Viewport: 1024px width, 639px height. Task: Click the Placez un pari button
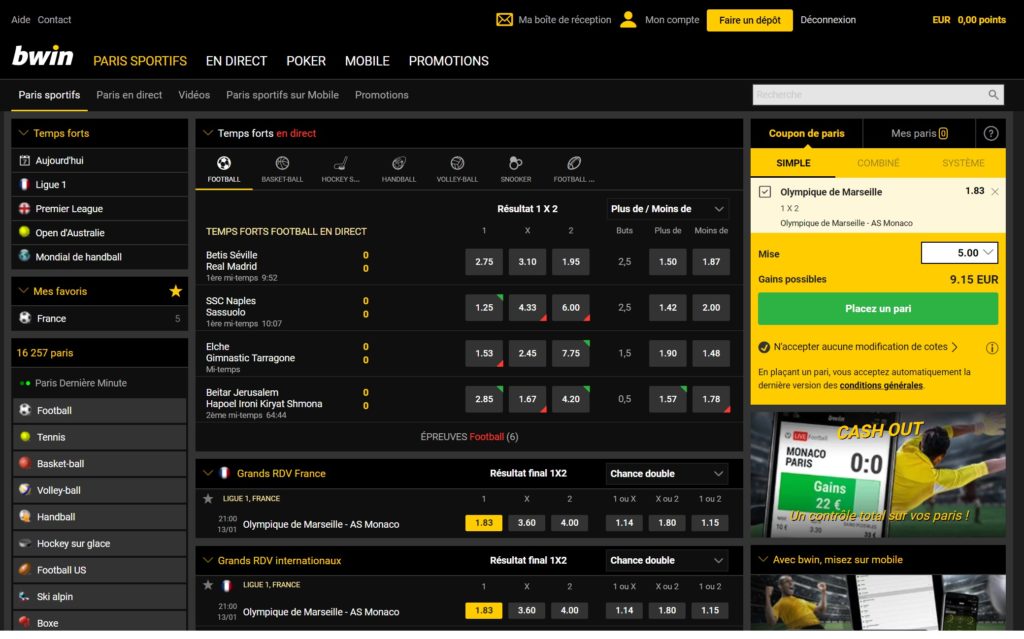[878, 308]
